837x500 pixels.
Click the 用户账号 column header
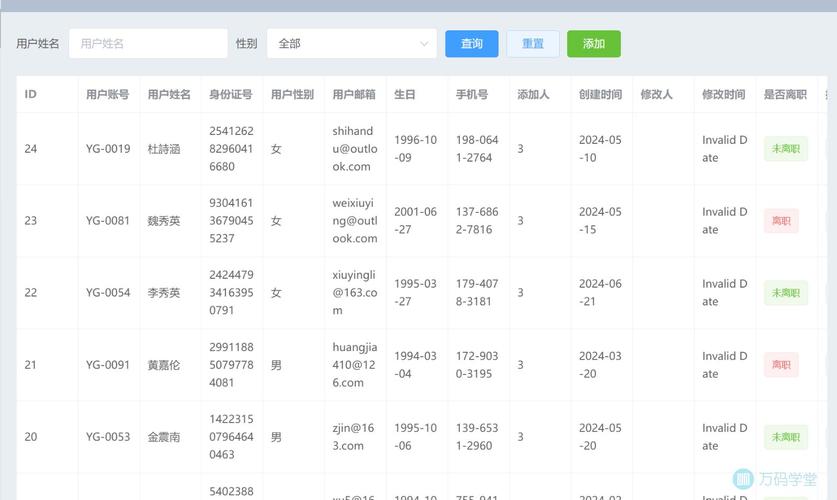click(107, 94)
